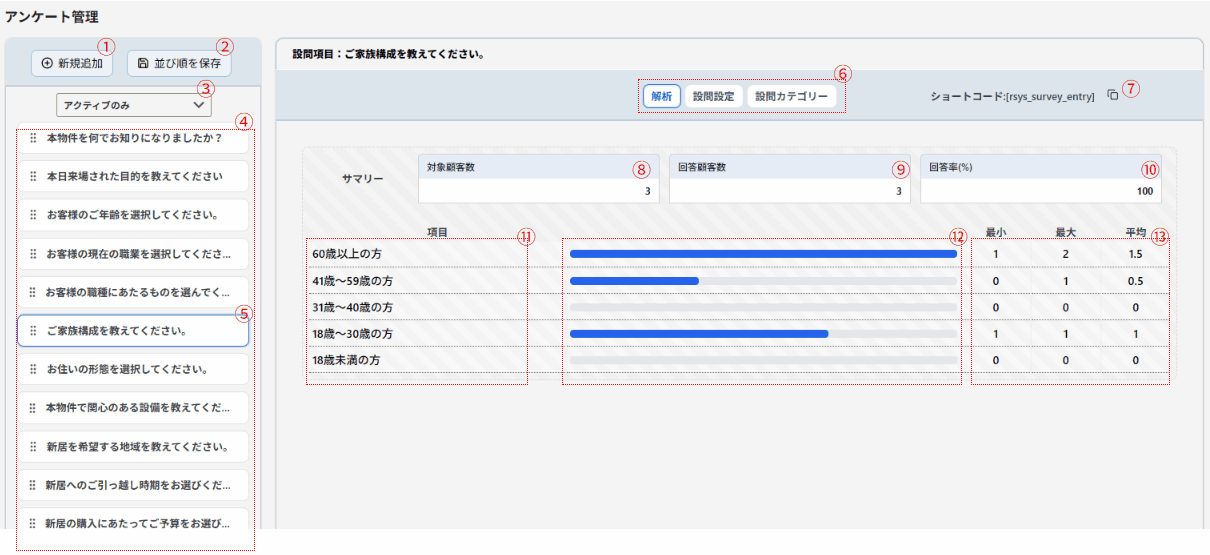Image resolution: width=1210 pixels, height=555 pixels.
Task: Switch to the 設問設定 tab
Action: coord(714,97)
